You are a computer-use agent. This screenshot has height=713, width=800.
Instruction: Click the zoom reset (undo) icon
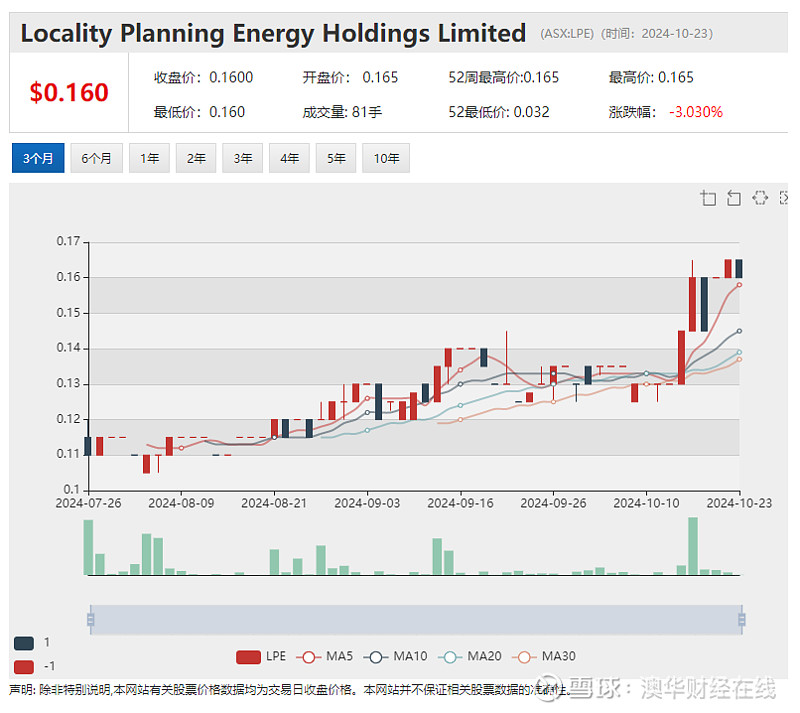point(733,197)
